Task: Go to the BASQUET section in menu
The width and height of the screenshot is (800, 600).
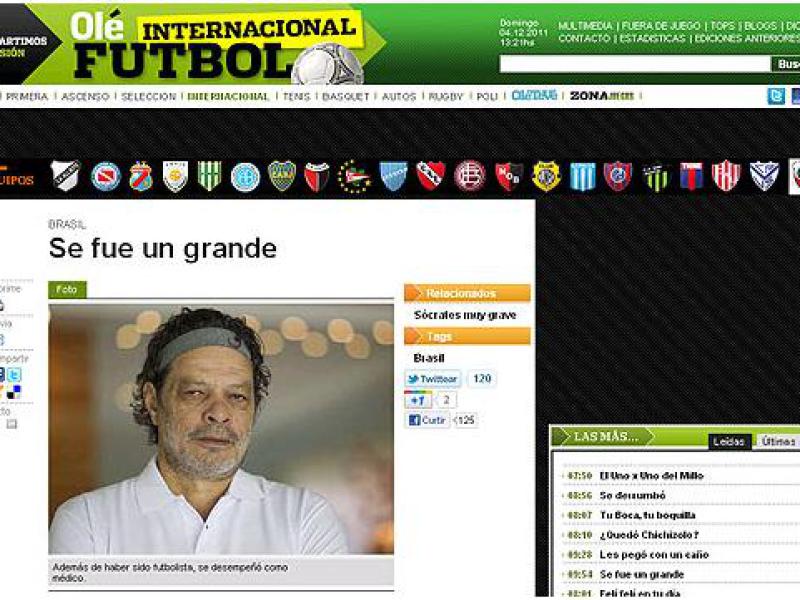Action: [x=345, y=97]
